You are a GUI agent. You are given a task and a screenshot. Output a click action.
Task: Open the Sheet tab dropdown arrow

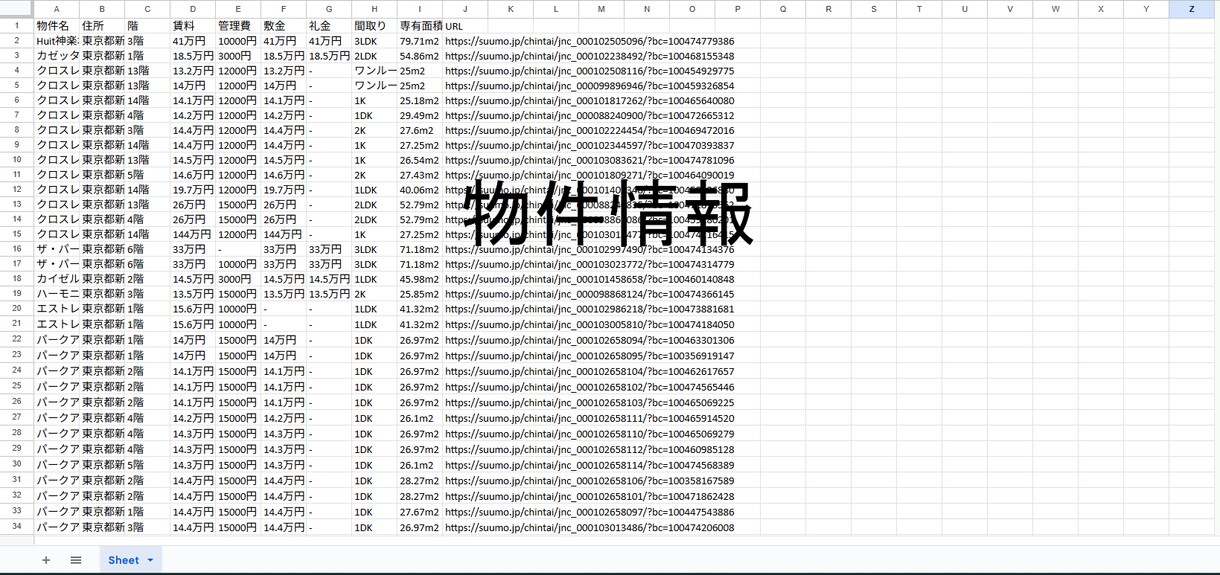151,560
